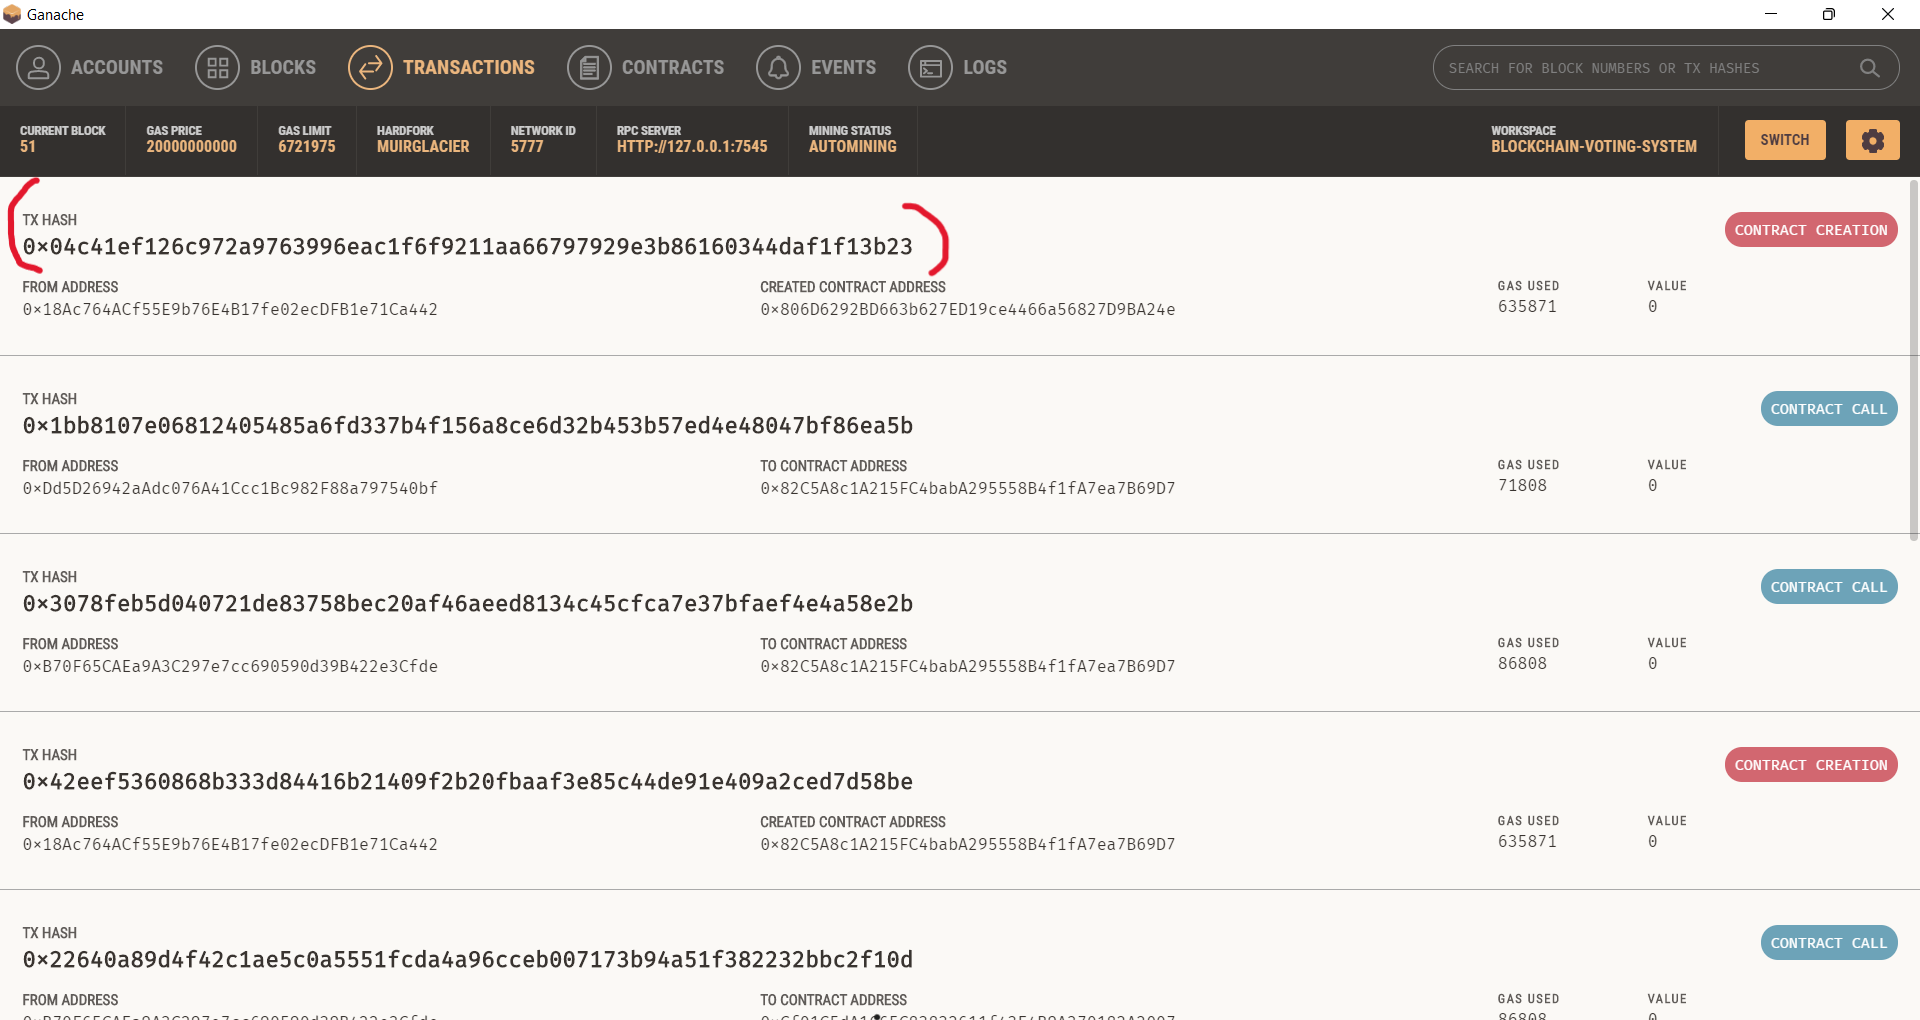
Task: Click CONTRACT CALL badge for 0x1bb8107e transaction
Action: (1829, 409)
